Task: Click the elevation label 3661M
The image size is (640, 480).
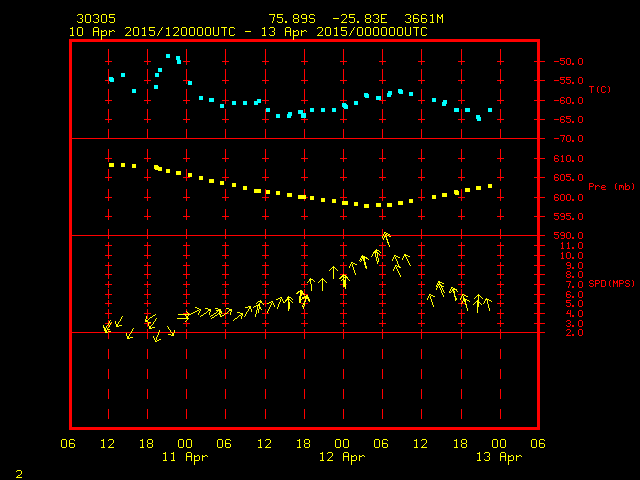Action: point(424,19)
